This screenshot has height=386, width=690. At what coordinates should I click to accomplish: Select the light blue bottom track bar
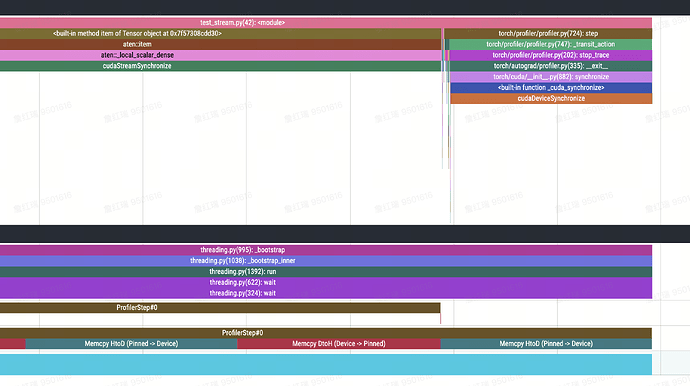tap(326, 364)
